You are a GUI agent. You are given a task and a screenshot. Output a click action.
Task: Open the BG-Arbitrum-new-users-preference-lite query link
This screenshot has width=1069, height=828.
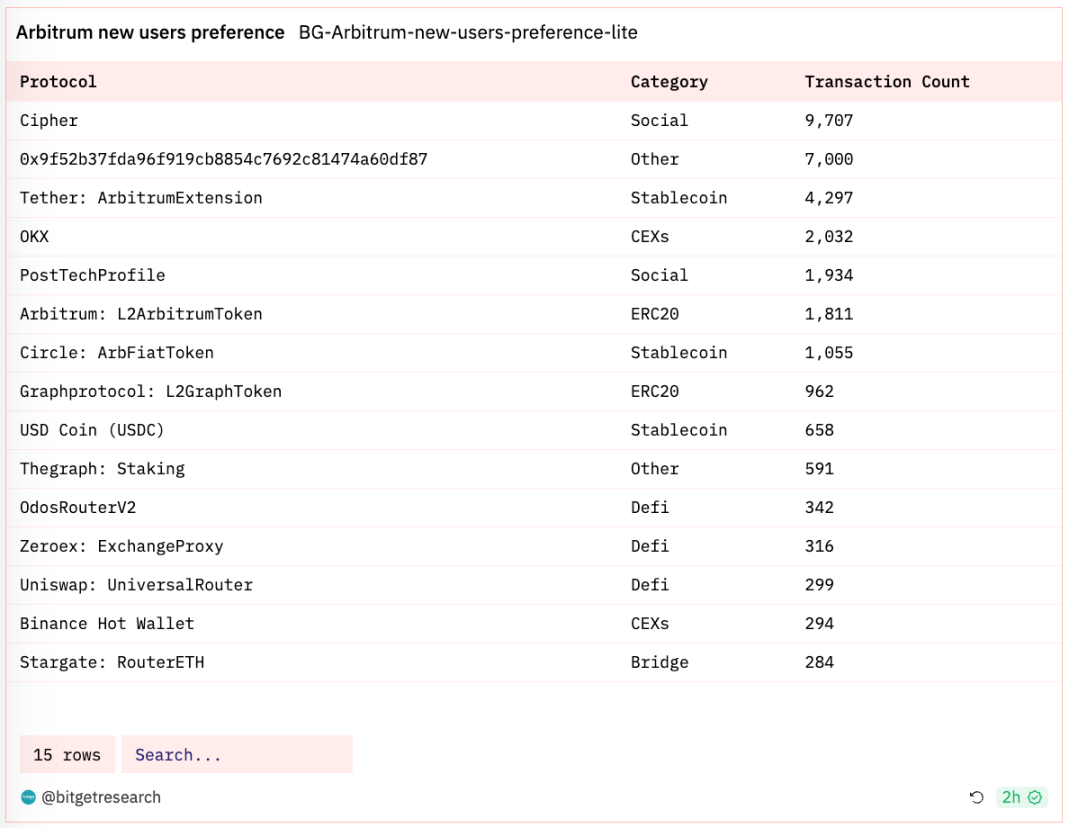tap(468, 33)
